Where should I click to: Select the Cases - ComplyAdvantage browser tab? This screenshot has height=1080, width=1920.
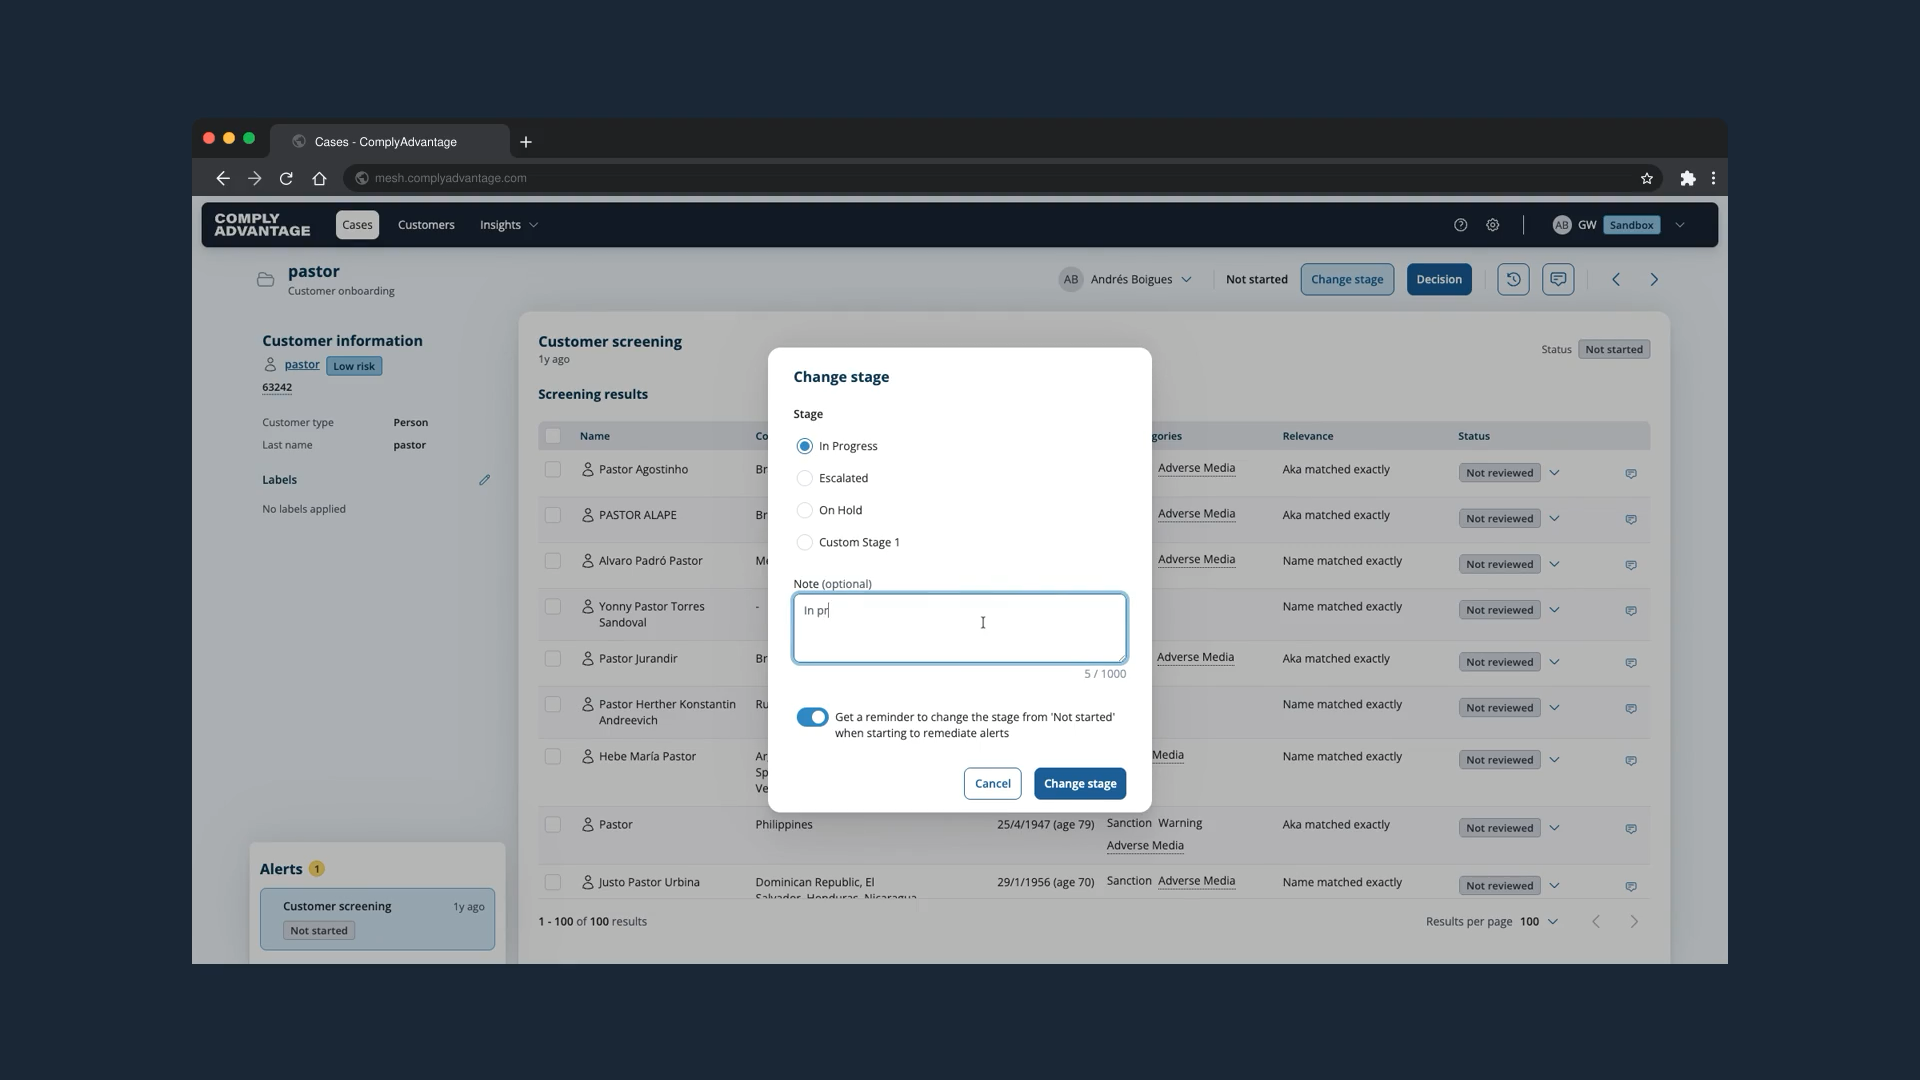point(389,142)
